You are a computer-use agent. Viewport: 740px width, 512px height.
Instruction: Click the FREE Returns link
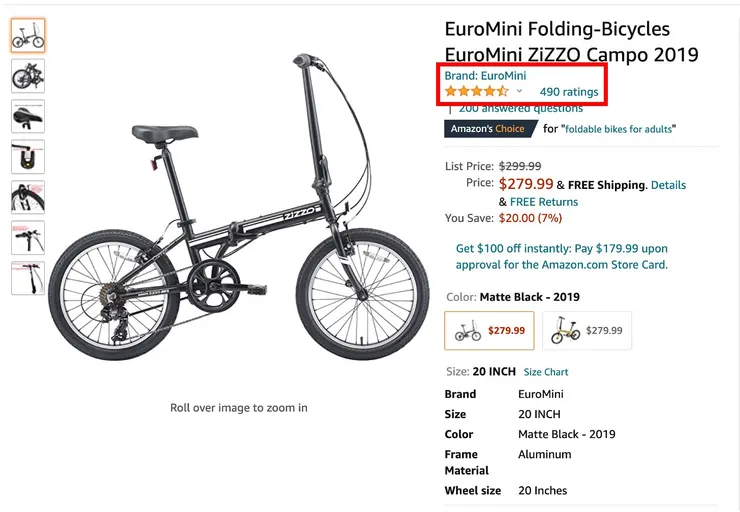click(544, 202)
